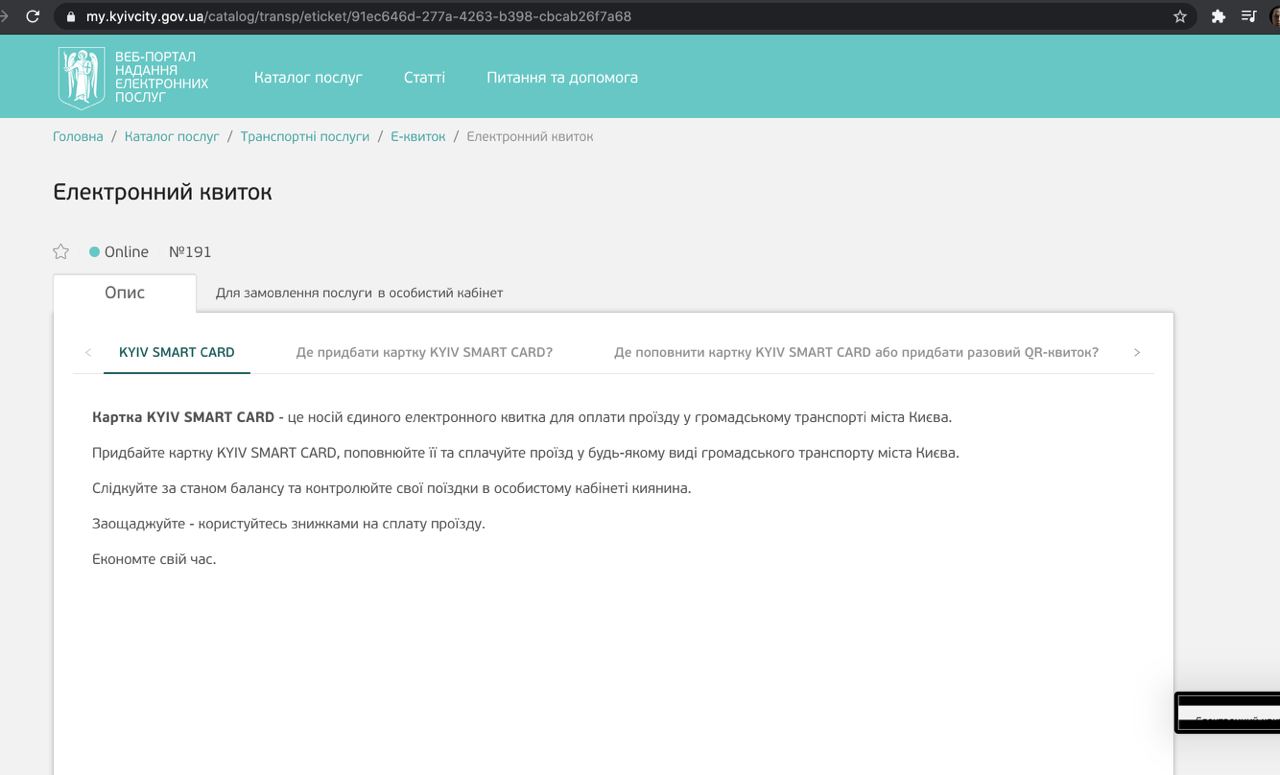Image resolution: width=1280 pixels, height=775 pixels.
Task: Click the Online status label
Action: (126, 252)
